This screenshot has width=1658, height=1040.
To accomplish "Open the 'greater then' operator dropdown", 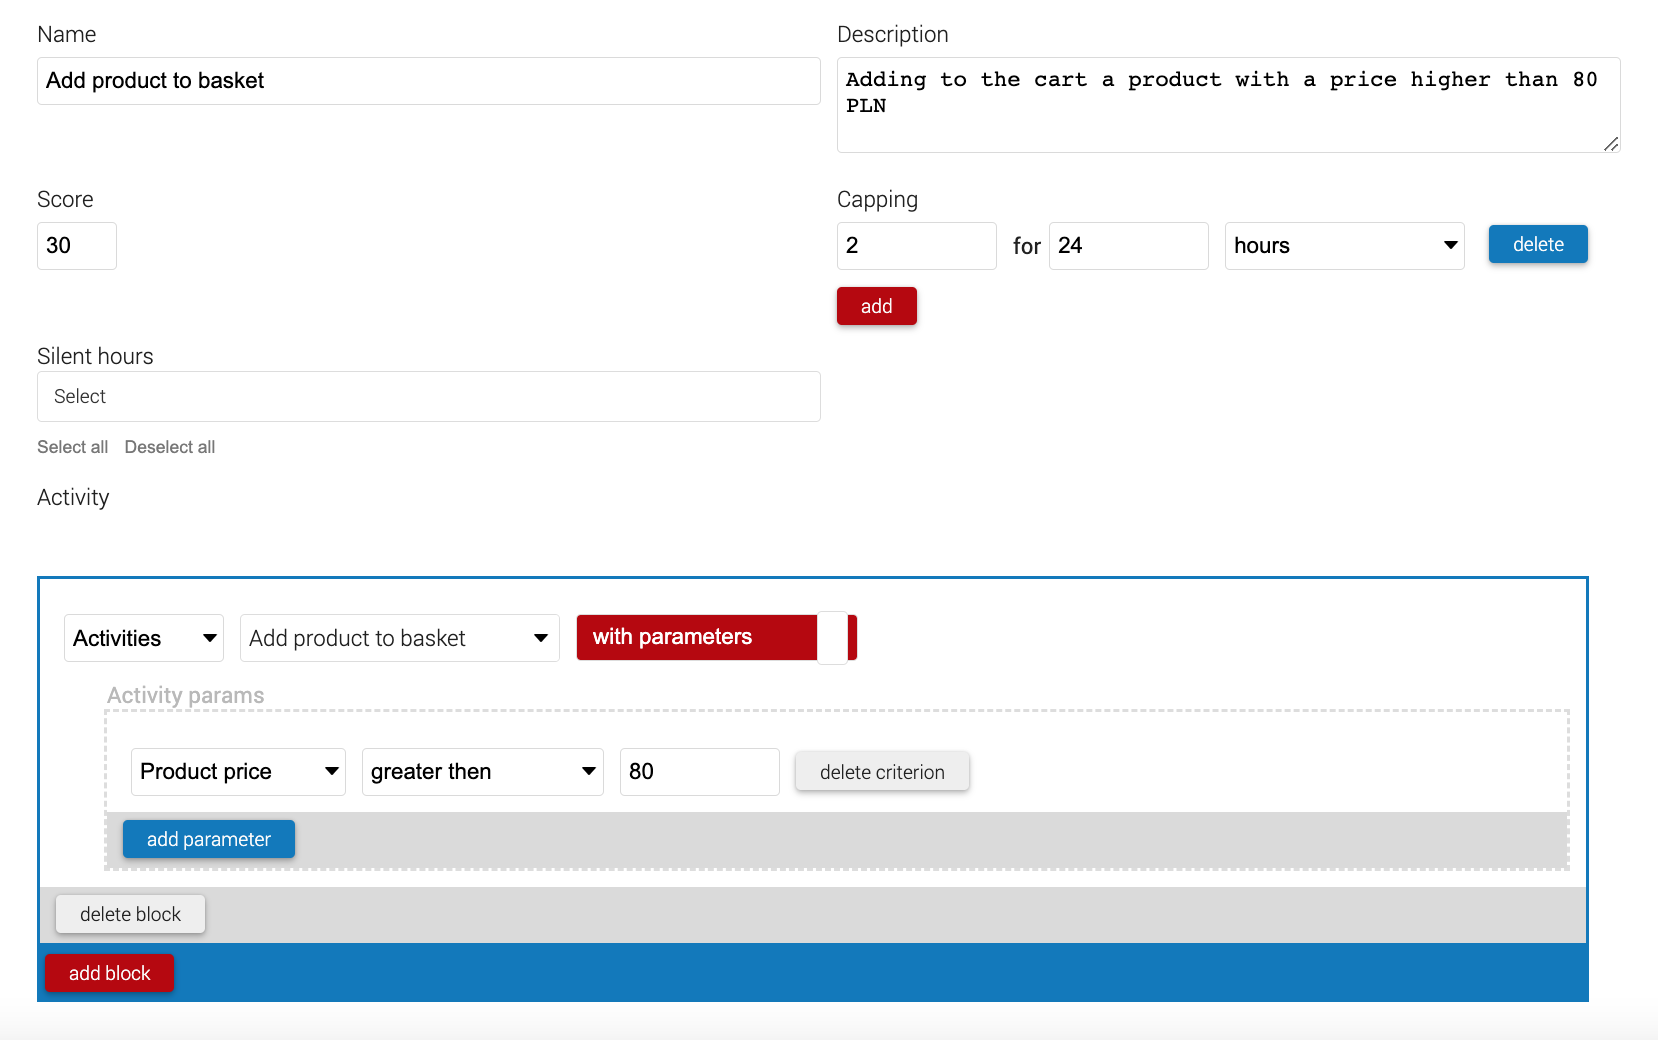I will (x=483, y=772).
